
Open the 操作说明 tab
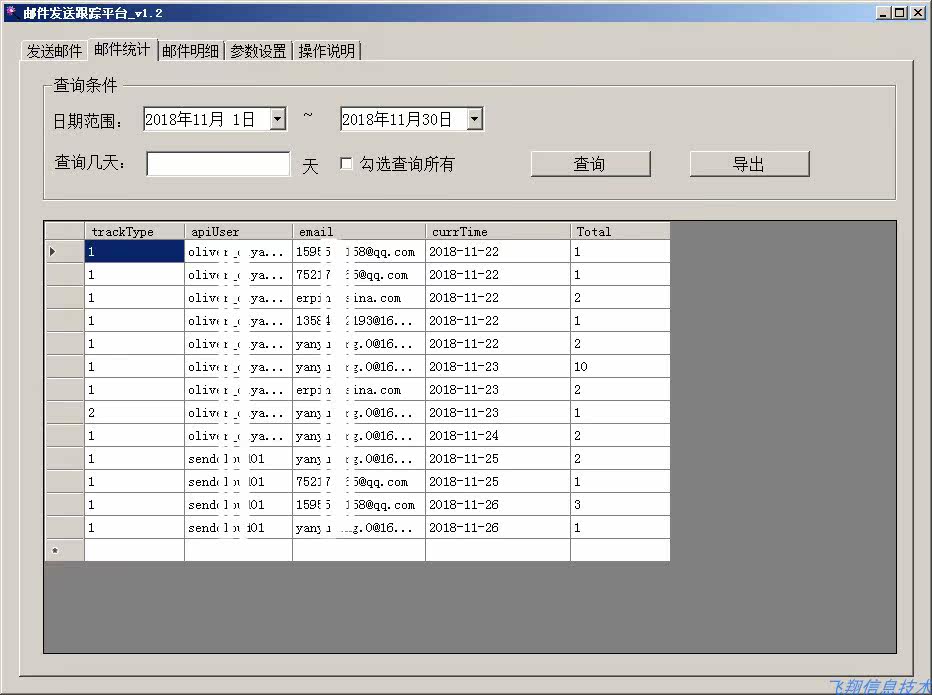[x=327, y=51]
